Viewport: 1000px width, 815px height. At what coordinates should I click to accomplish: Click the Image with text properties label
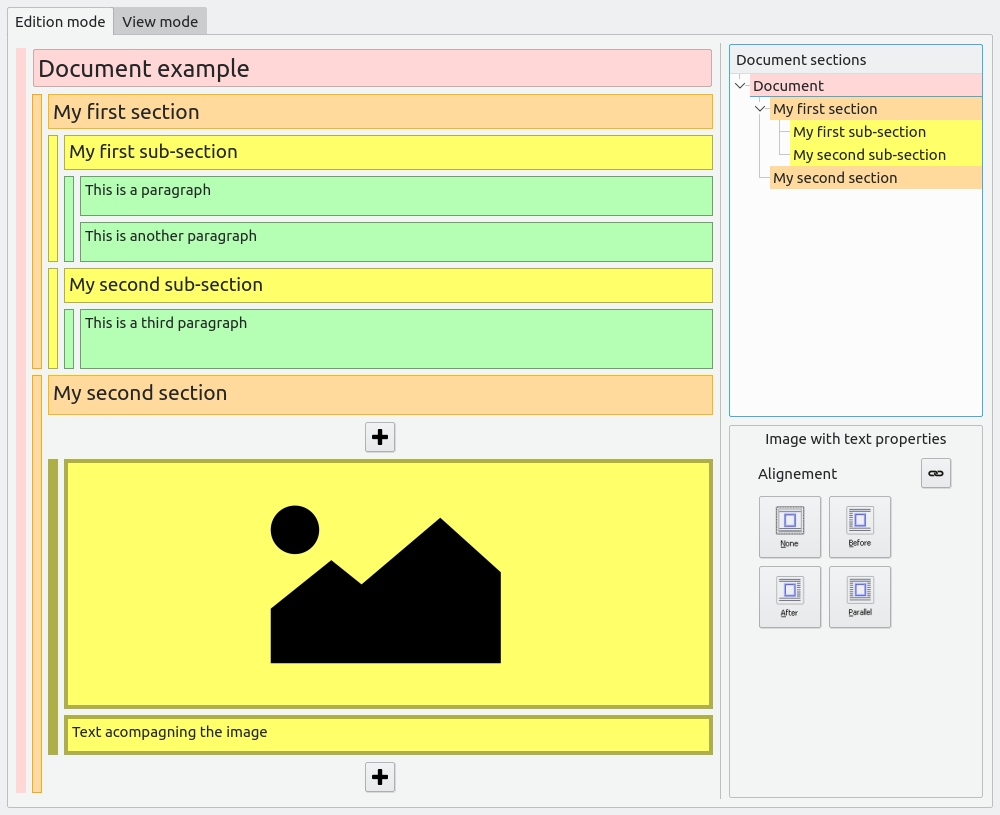pyautogui.click(x=855, y=439)
